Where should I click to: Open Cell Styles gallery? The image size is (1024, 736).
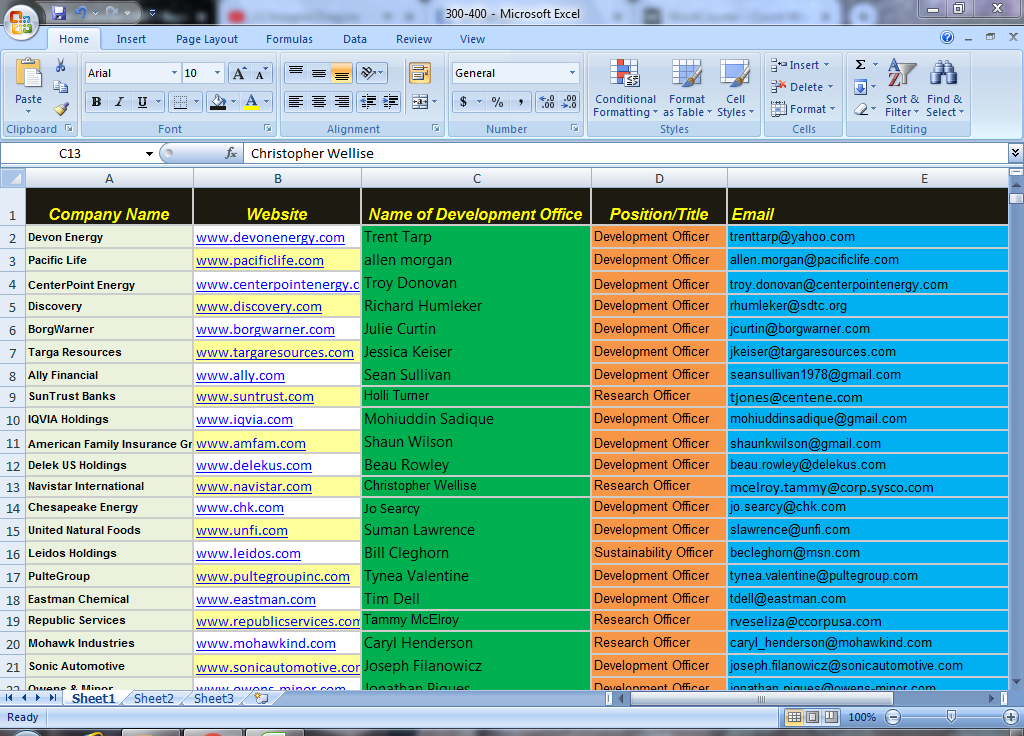tap(735, 88)
